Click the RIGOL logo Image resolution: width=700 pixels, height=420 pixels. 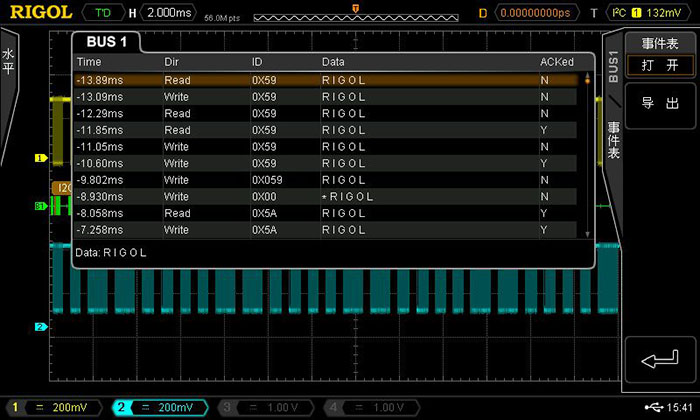pyautogui.click(x=40, y=13)
